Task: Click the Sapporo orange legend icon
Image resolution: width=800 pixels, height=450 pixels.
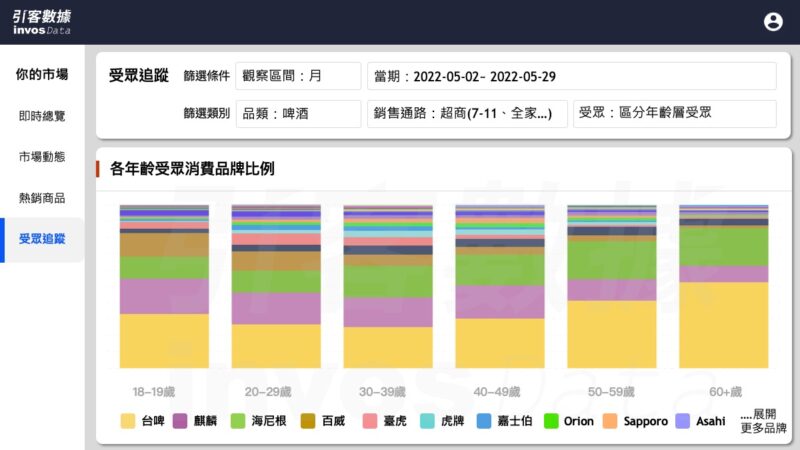Action: (x=611, y=421)
